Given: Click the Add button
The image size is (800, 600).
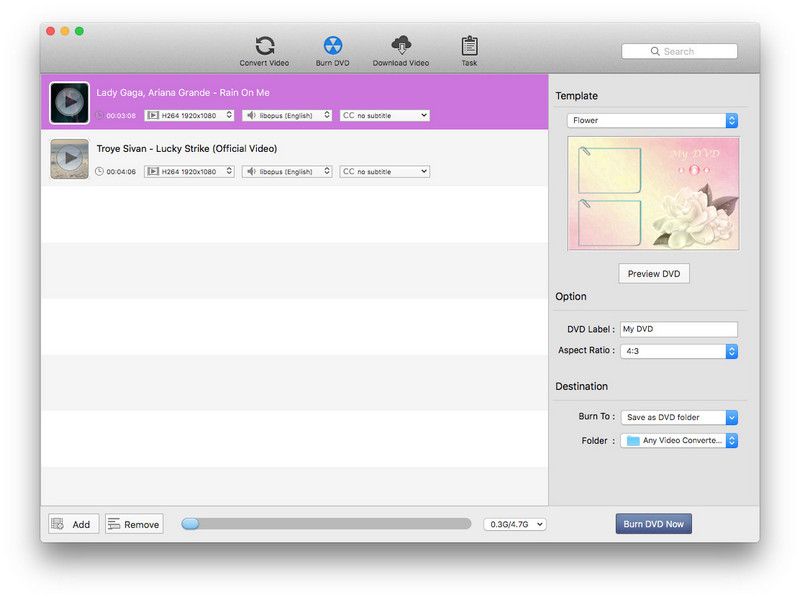Looking at the screenshot, I should click(x=73, y=524).
